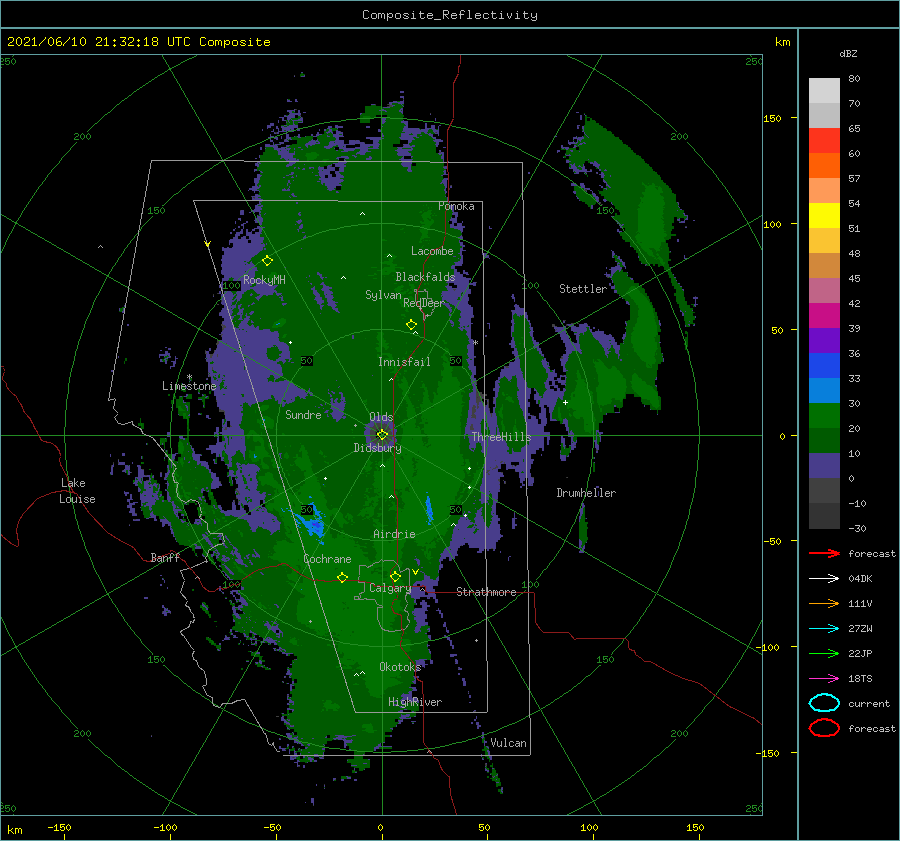Select the orange 57-60 dBZ swatch

pos(824,166)
